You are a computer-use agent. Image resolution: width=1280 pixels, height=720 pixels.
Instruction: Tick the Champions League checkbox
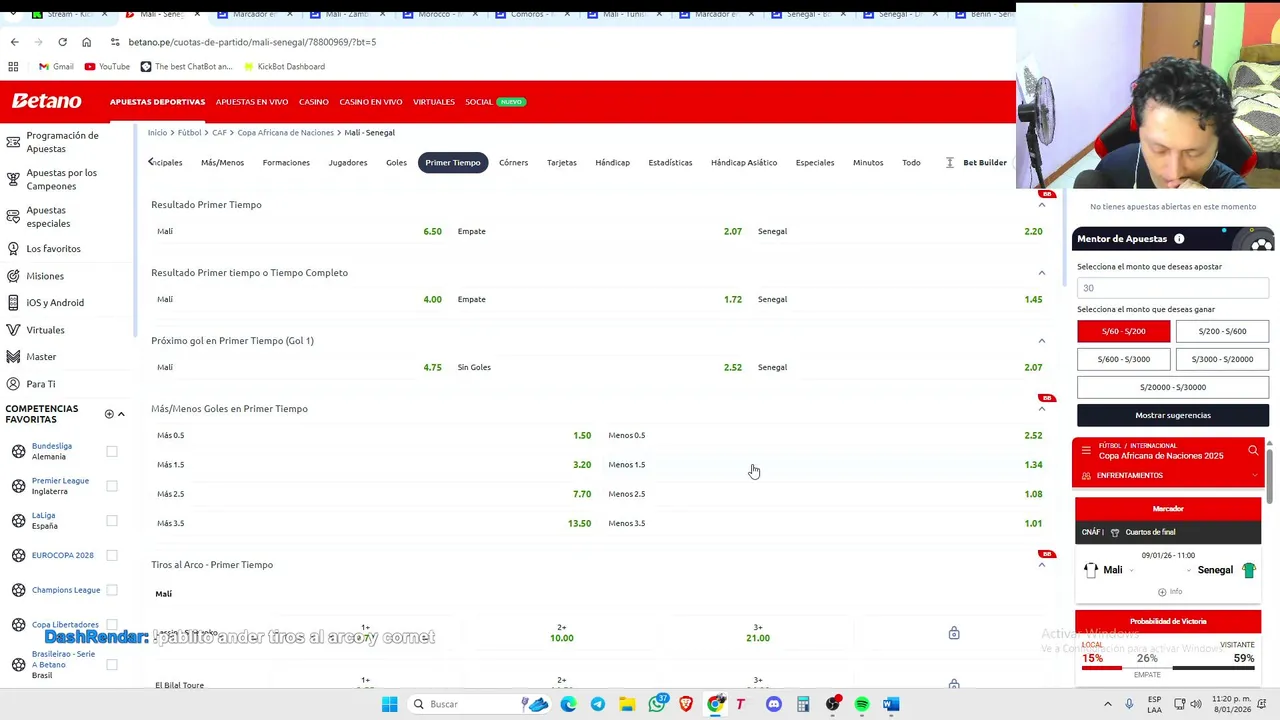pos(112,590)
